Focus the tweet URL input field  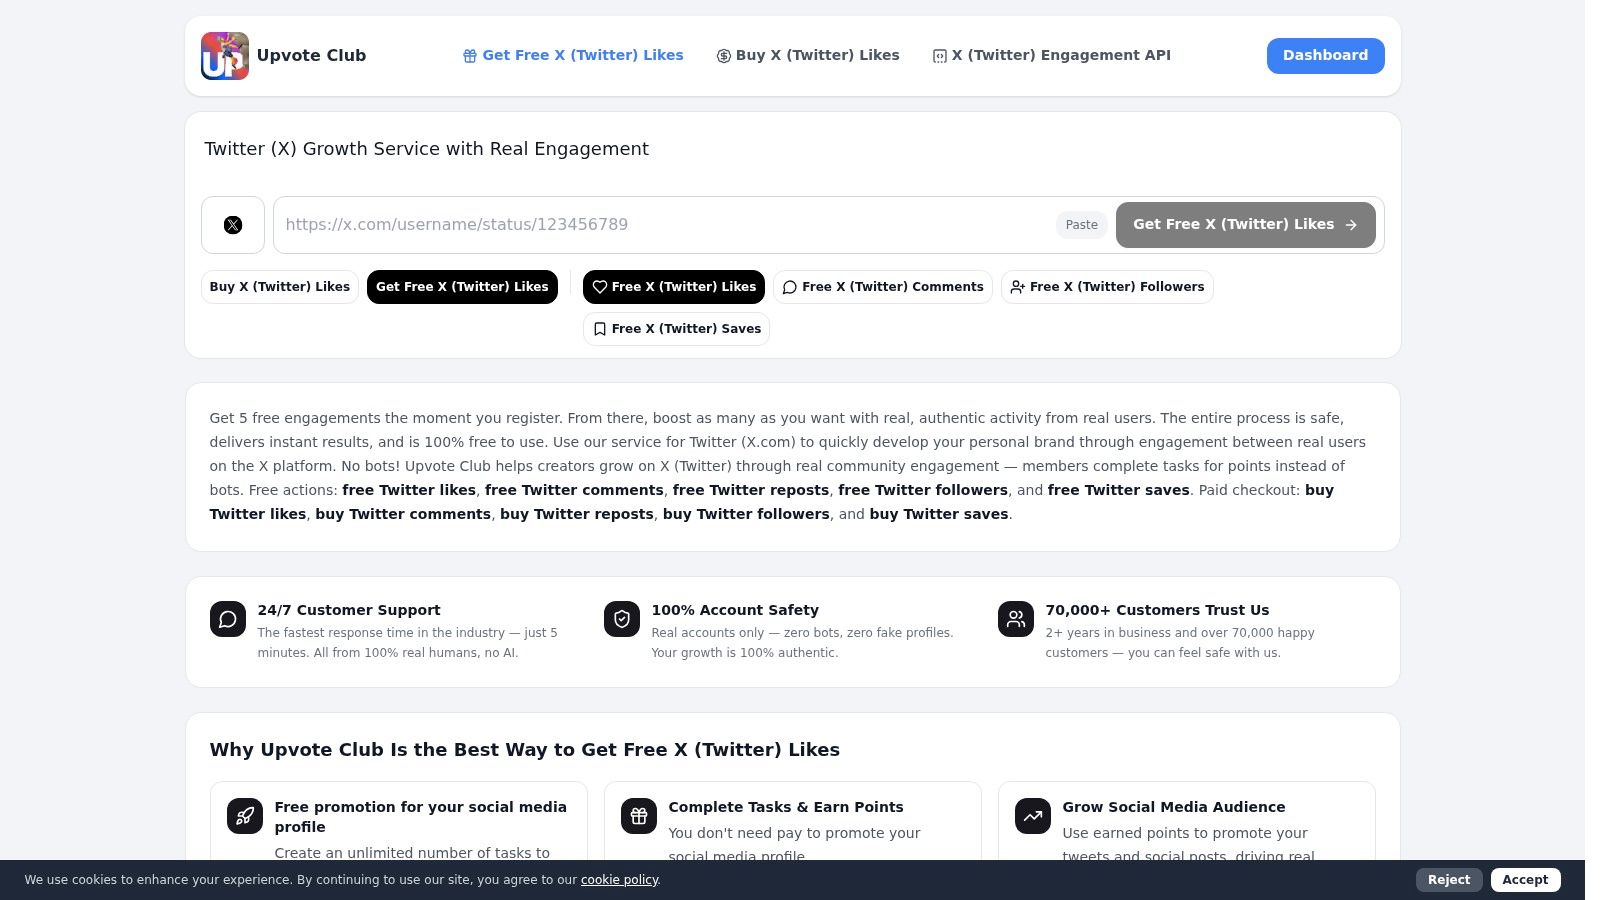click(x=664, y=225)
